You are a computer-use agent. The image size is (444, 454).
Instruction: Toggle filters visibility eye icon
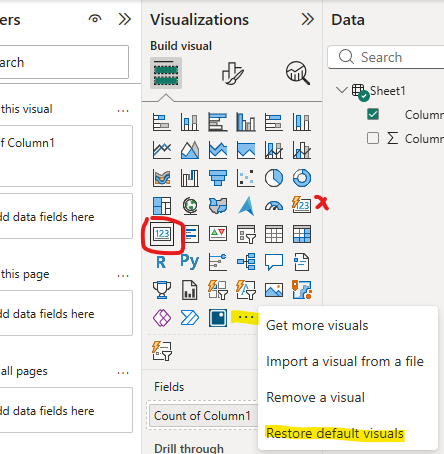coord(95,19)
